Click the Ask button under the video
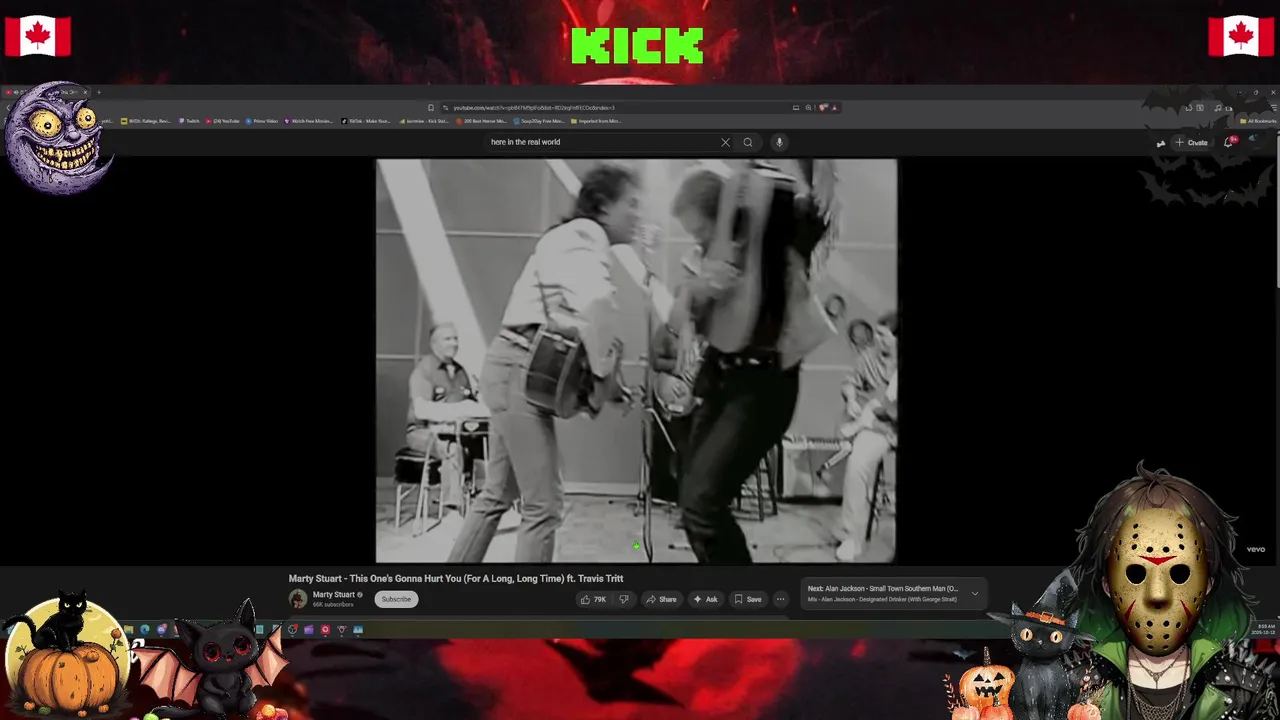This screenshot has width=1280, height=720. click(705, 599)
